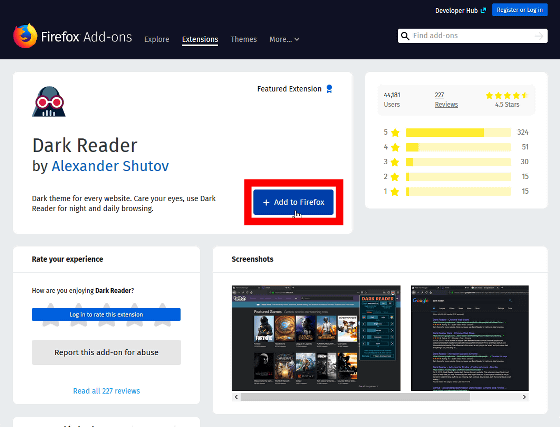Click the Dark Reader title text
Screen dimensions: 560x427
click(x=85, y=145)
